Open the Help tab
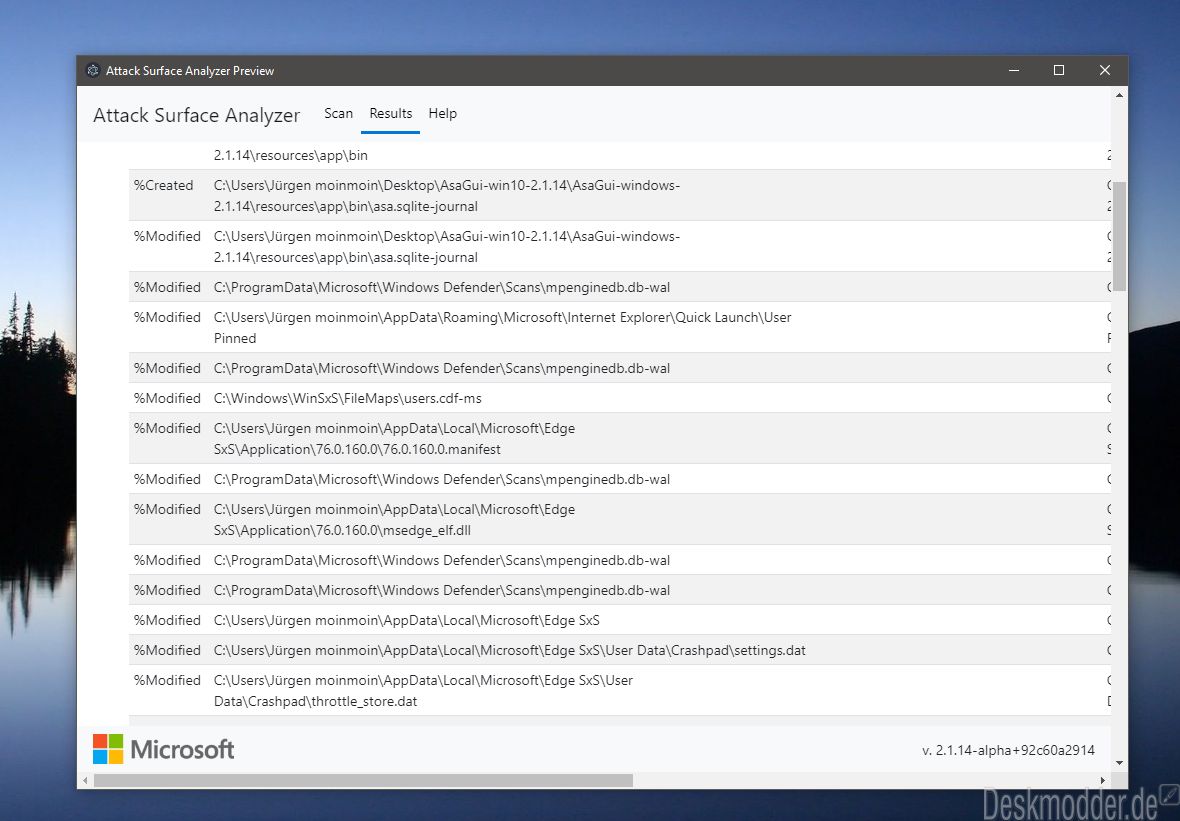The height and width of the screenshot is (821, 1180). pyautogui.click(x=442, y=114)
